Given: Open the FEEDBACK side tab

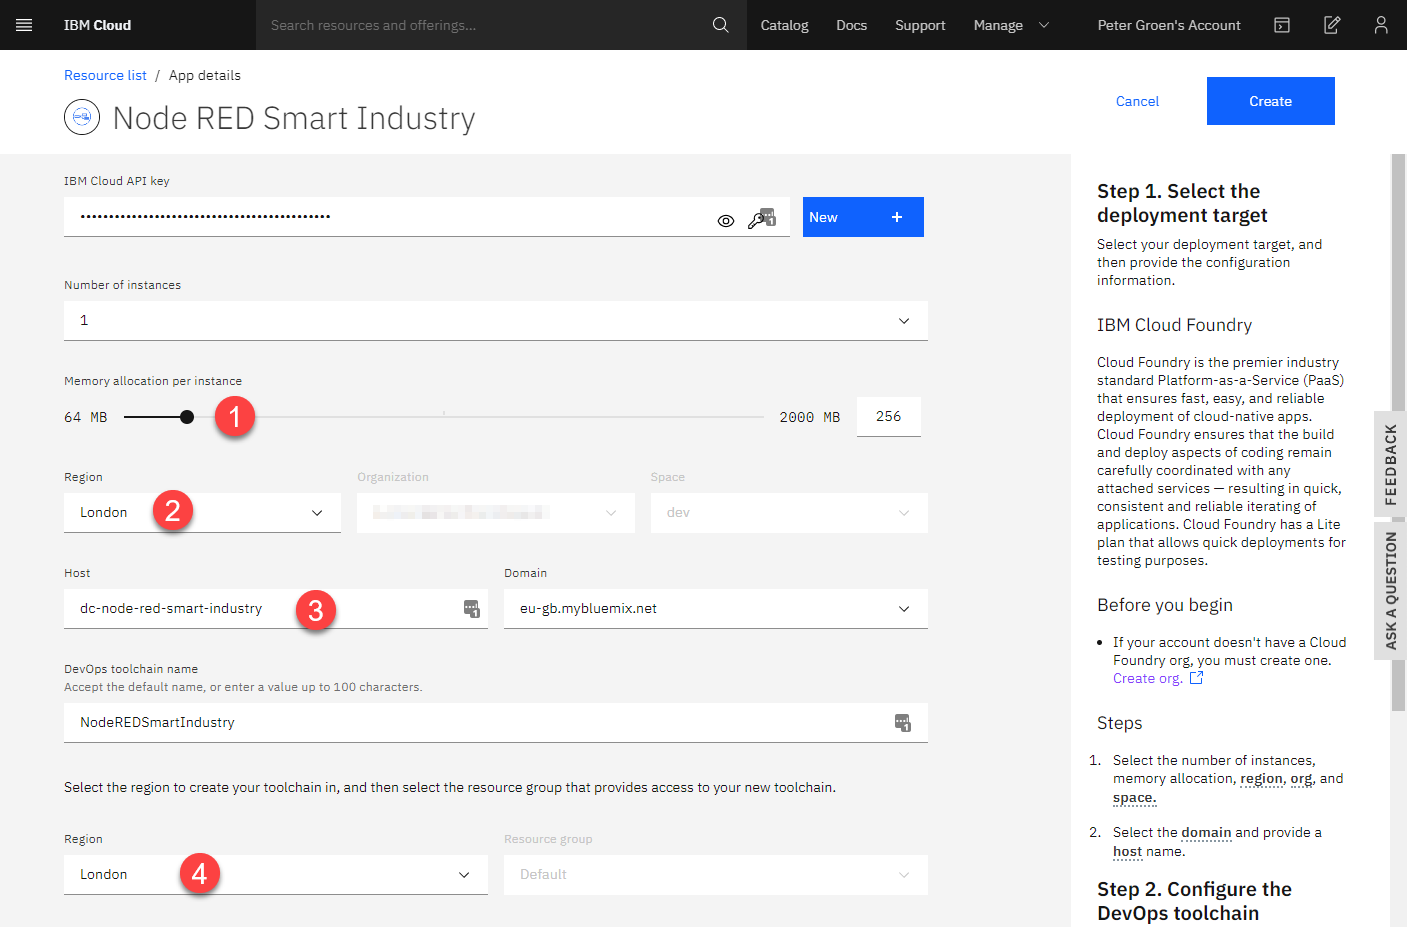Looking at the screenshot, I should click(x=1390, y=464).
